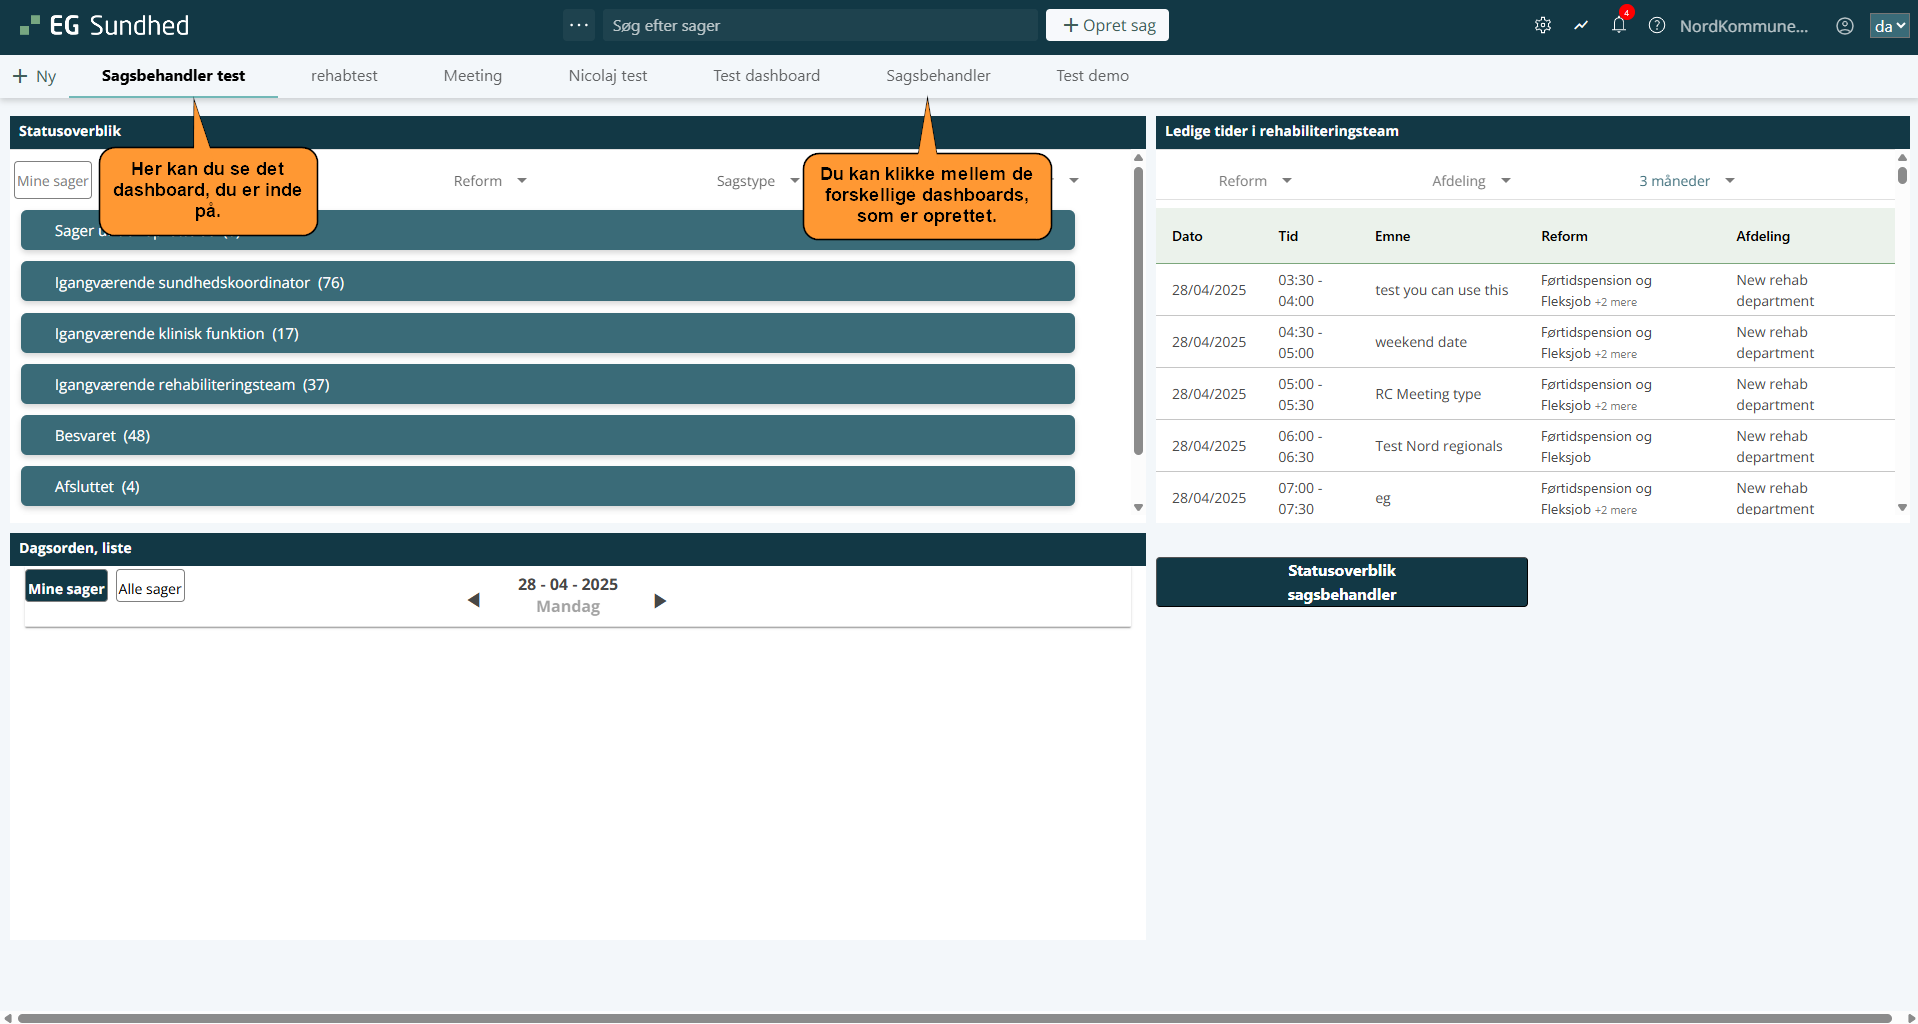Screen dimensions: 1918x1024
Task: Open the notifications bell
Action: tap(1619, 26)
